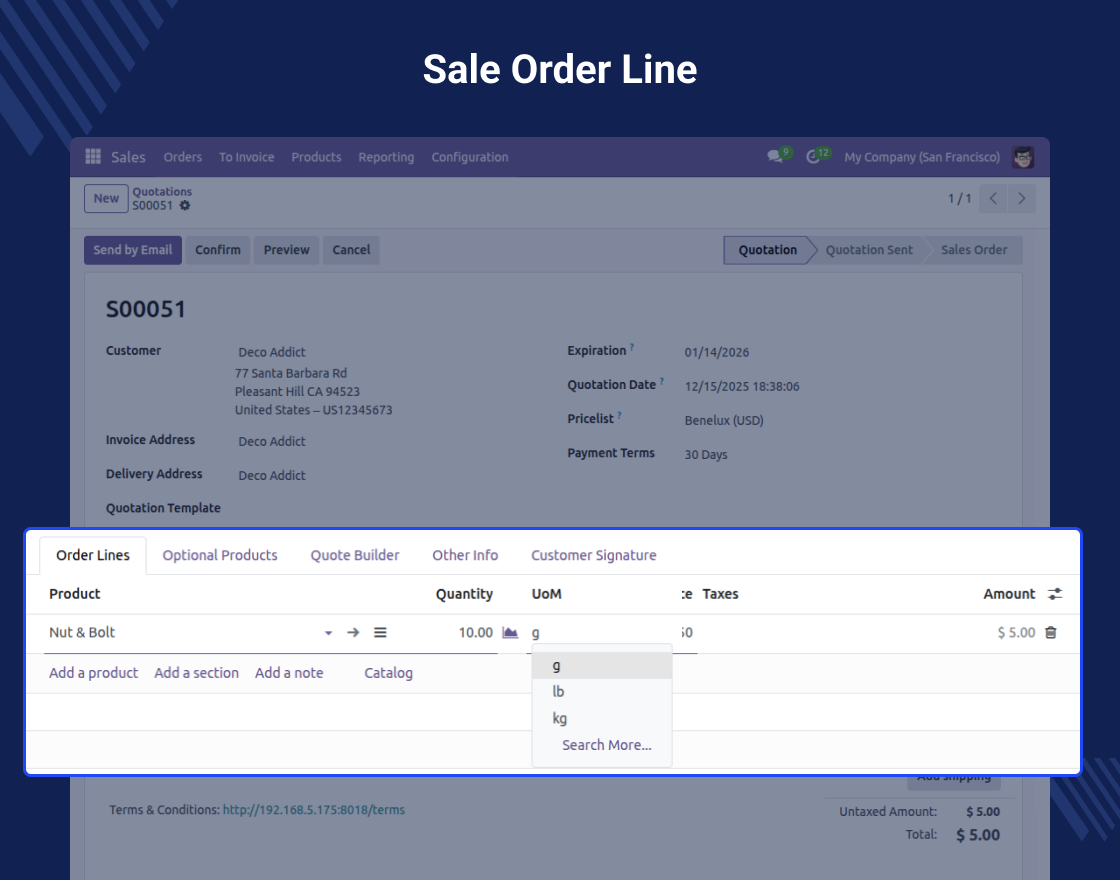Open the Reporting menu
This screenshot has width=1120, height=880.
tap(386, 157)
